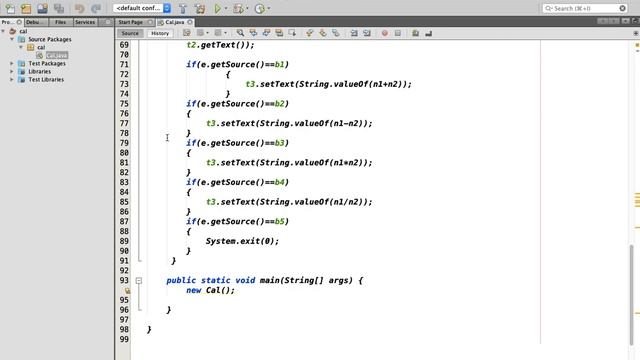This screenshot has height=360, width=640.
Task: Start macro recording with red circle icon
Action: (384, 33)
